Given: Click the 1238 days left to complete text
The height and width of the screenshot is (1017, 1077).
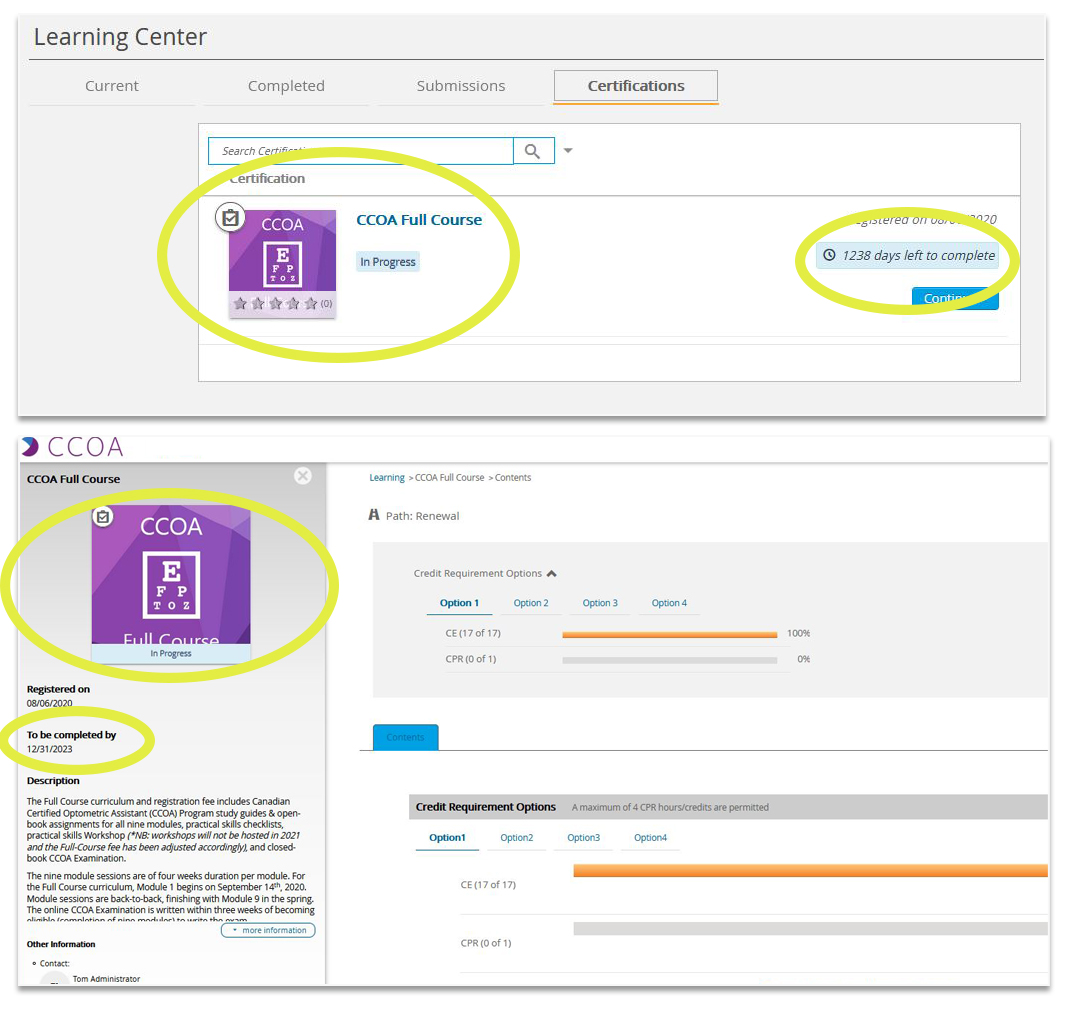Looking at the screenshot, I should [918, 255].
